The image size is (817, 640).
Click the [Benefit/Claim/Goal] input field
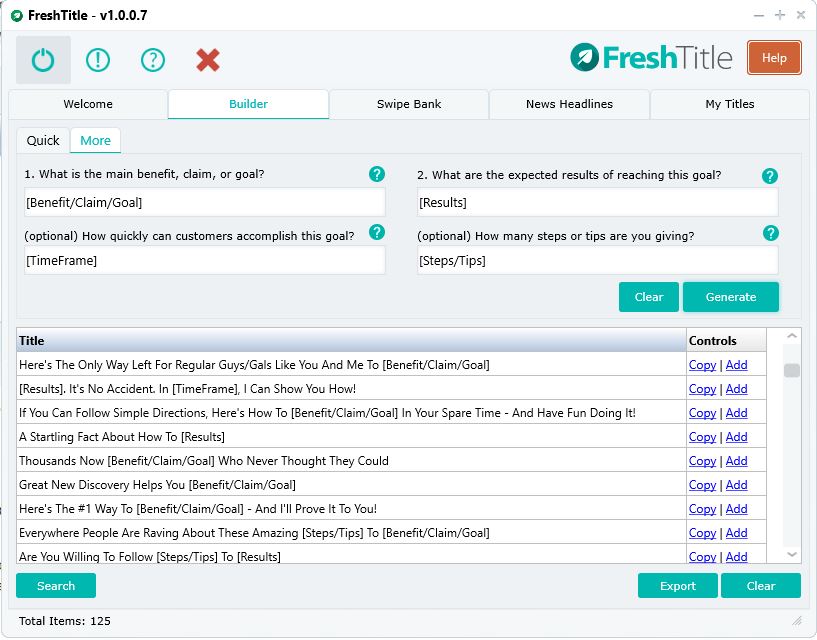click(x=205, y=202)
